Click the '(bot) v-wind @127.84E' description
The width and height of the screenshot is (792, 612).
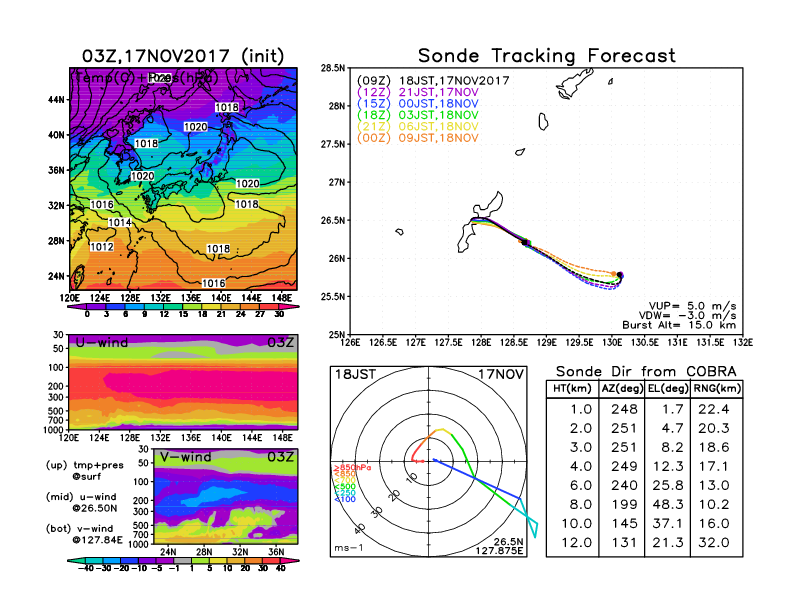[84, 534]
